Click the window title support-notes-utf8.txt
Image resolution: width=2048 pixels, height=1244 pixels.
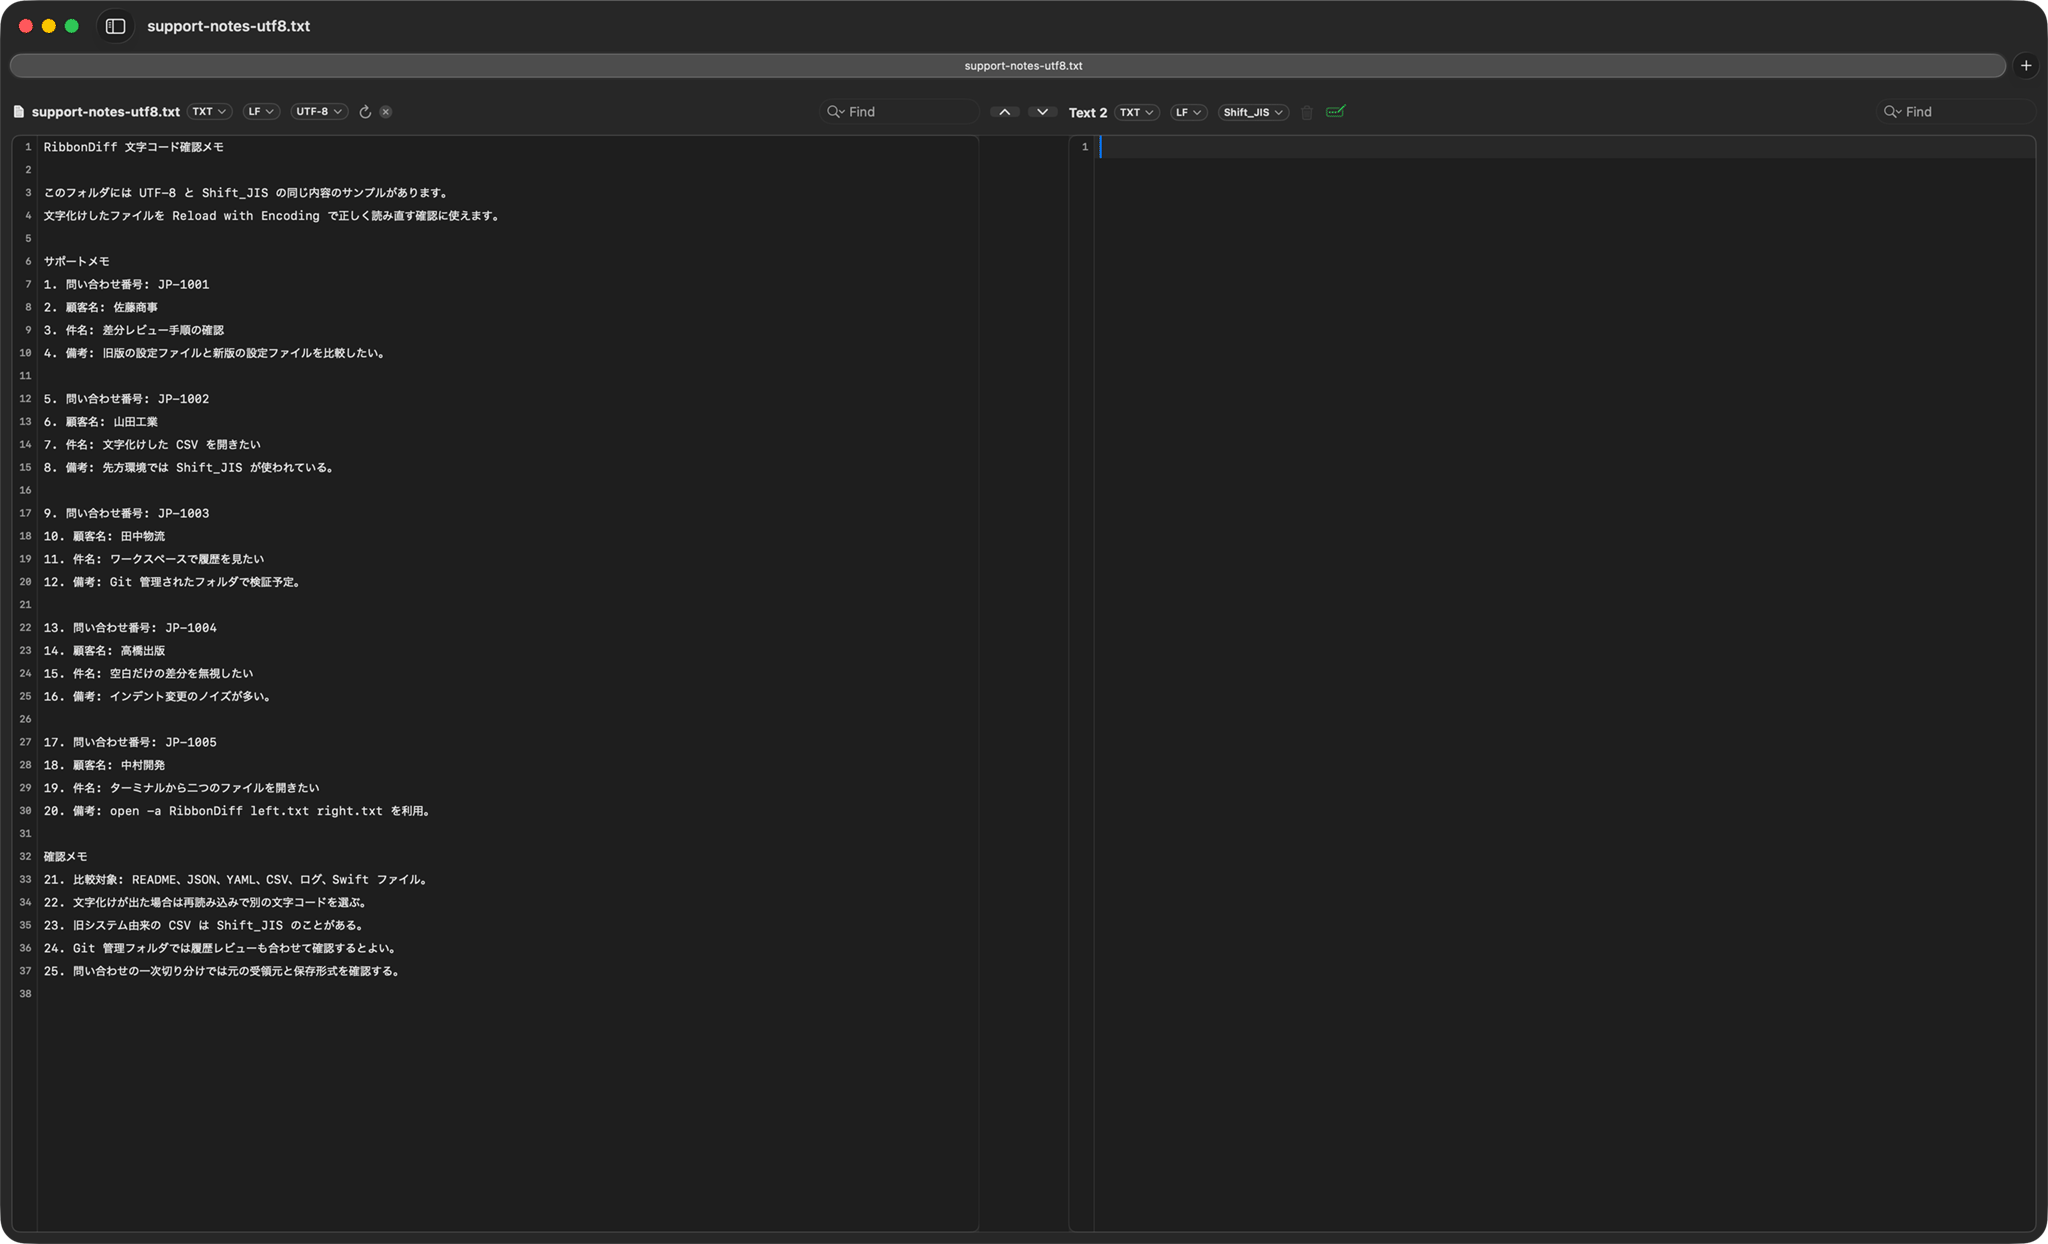pos(228,26)
